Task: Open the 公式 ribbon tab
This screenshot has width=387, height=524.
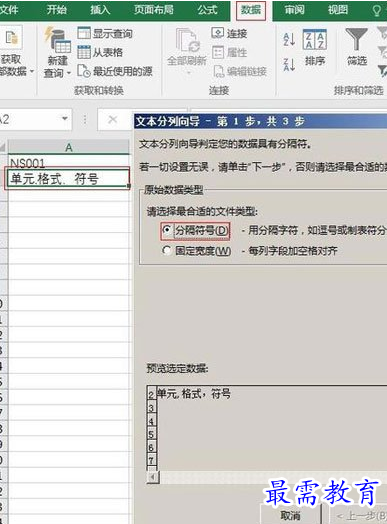Action: [x=207, y=10]
